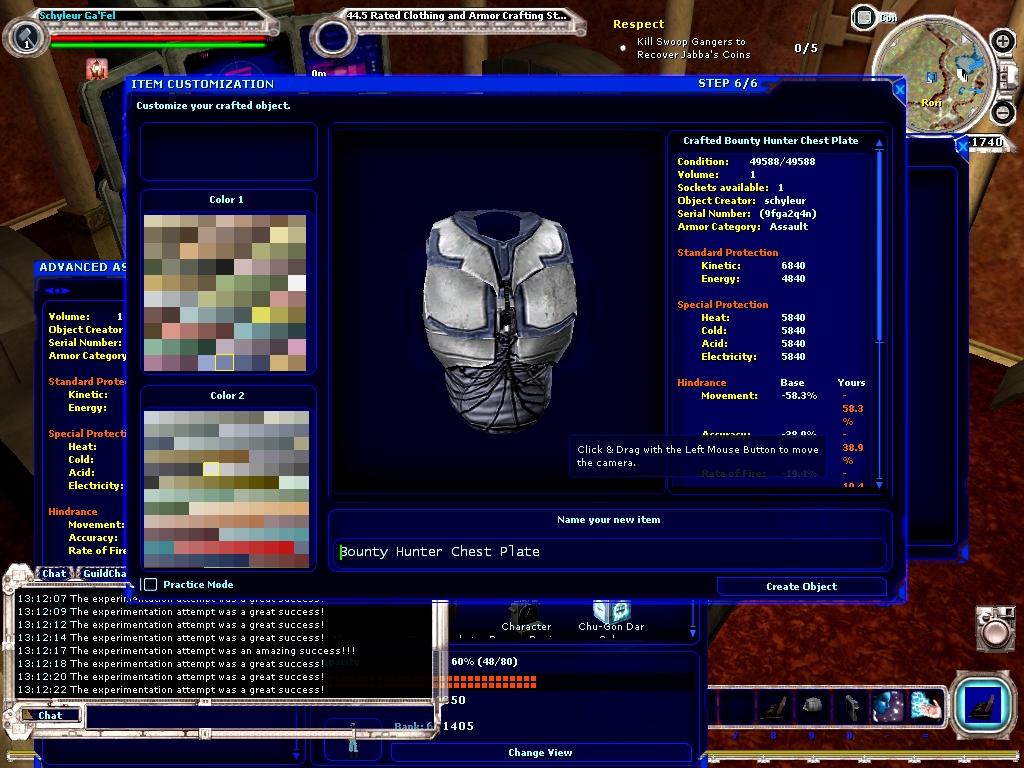
Task: Click the amazing success chat line
Action: [x=187, y=650]
